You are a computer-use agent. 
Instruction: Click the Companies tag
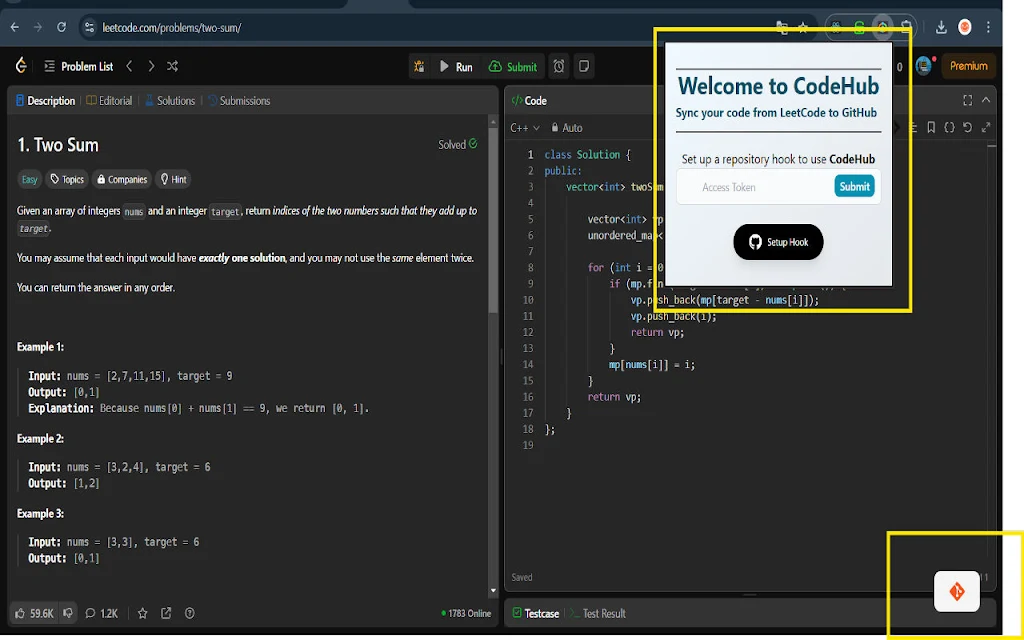click(123, 180)
